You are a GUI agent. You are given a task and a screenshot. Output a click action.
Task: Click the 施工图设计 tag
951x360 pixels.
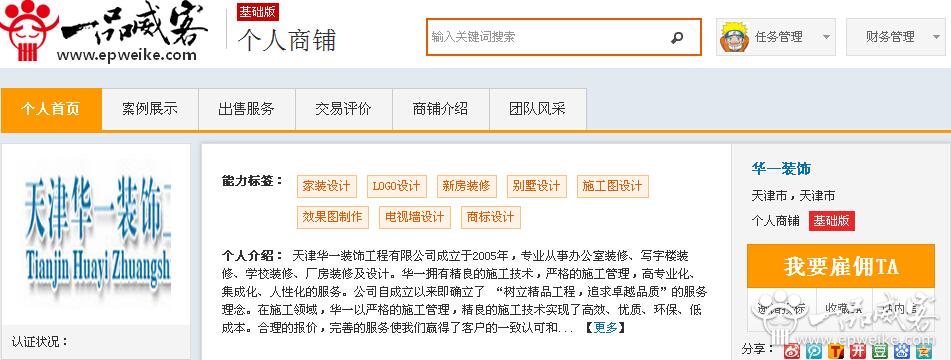point(613,186)
